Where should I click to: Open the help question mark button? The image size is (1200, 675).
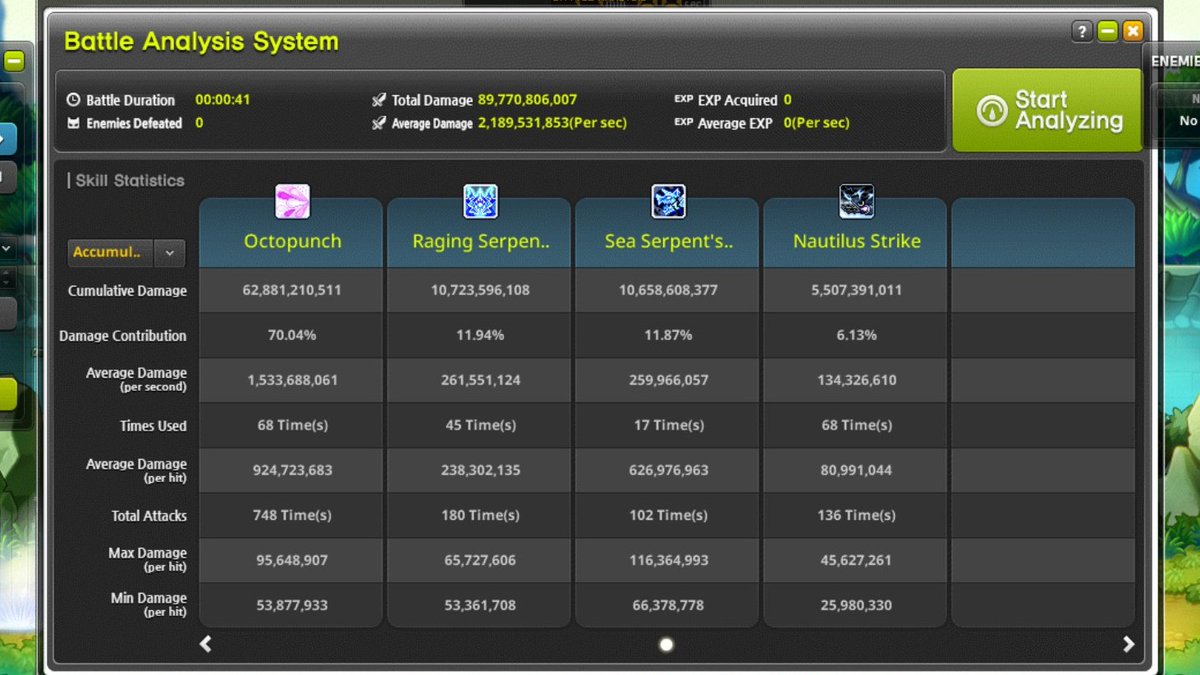[1082, 32]
